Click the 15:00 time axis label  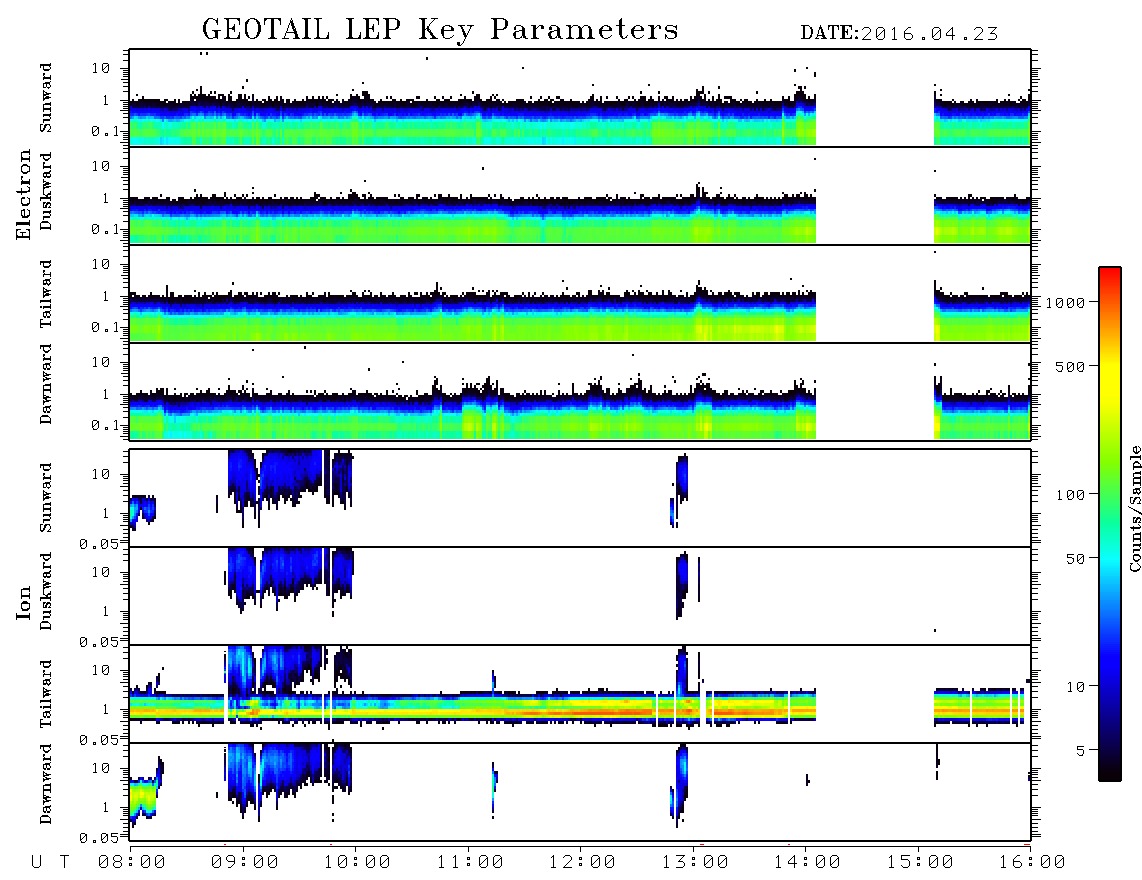click(920, 863)
